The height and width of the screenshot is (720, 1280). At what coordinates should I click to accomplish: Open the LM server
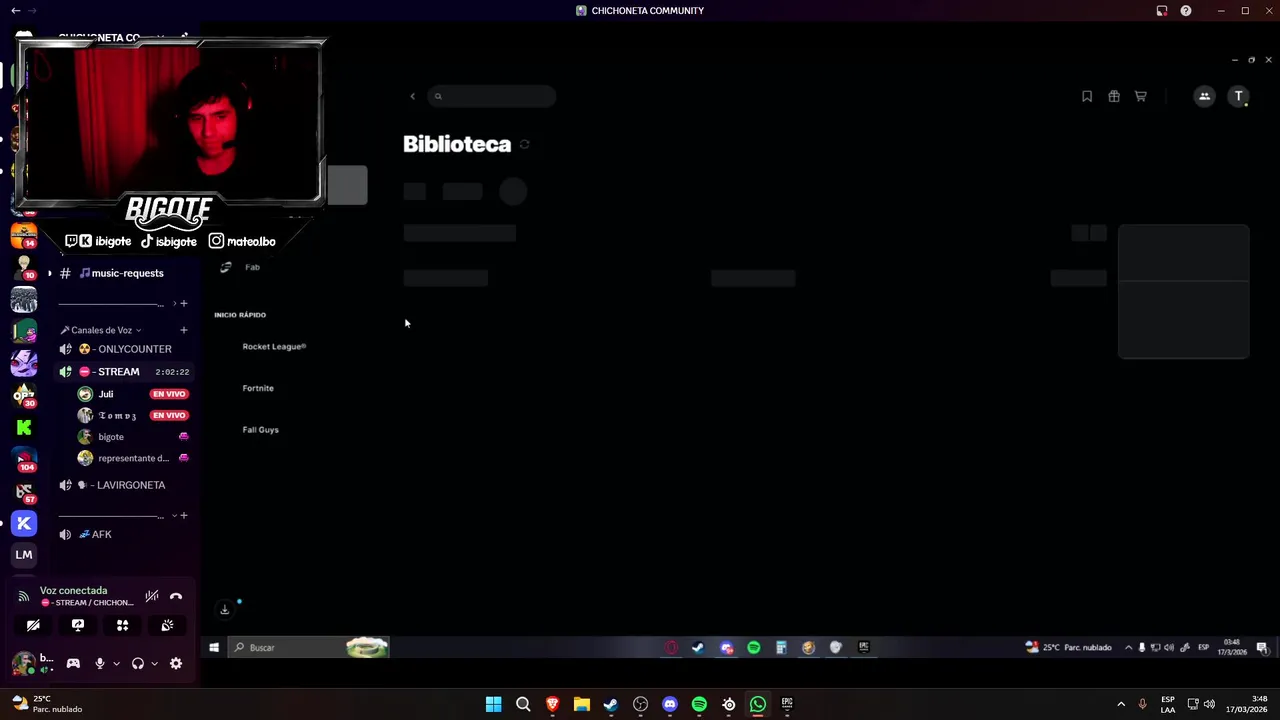click(x=24, y=555)
